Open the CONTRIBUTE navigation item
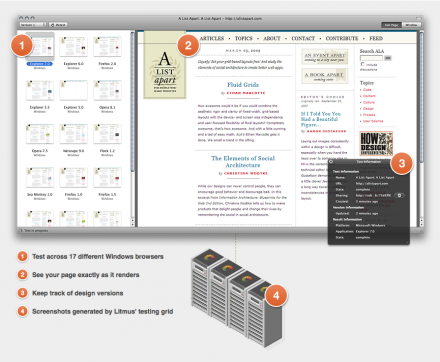The image size is (440, 362). 342,38
